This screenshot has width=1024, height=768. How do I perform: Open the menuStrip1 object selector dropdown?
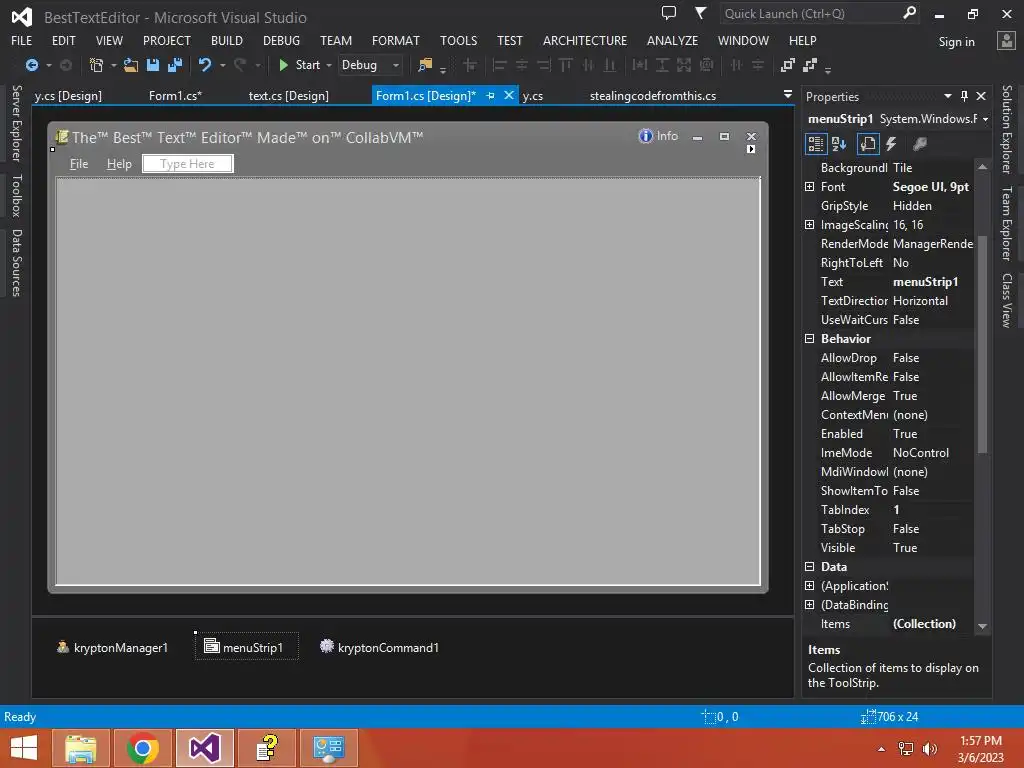[x=985, y=119]
